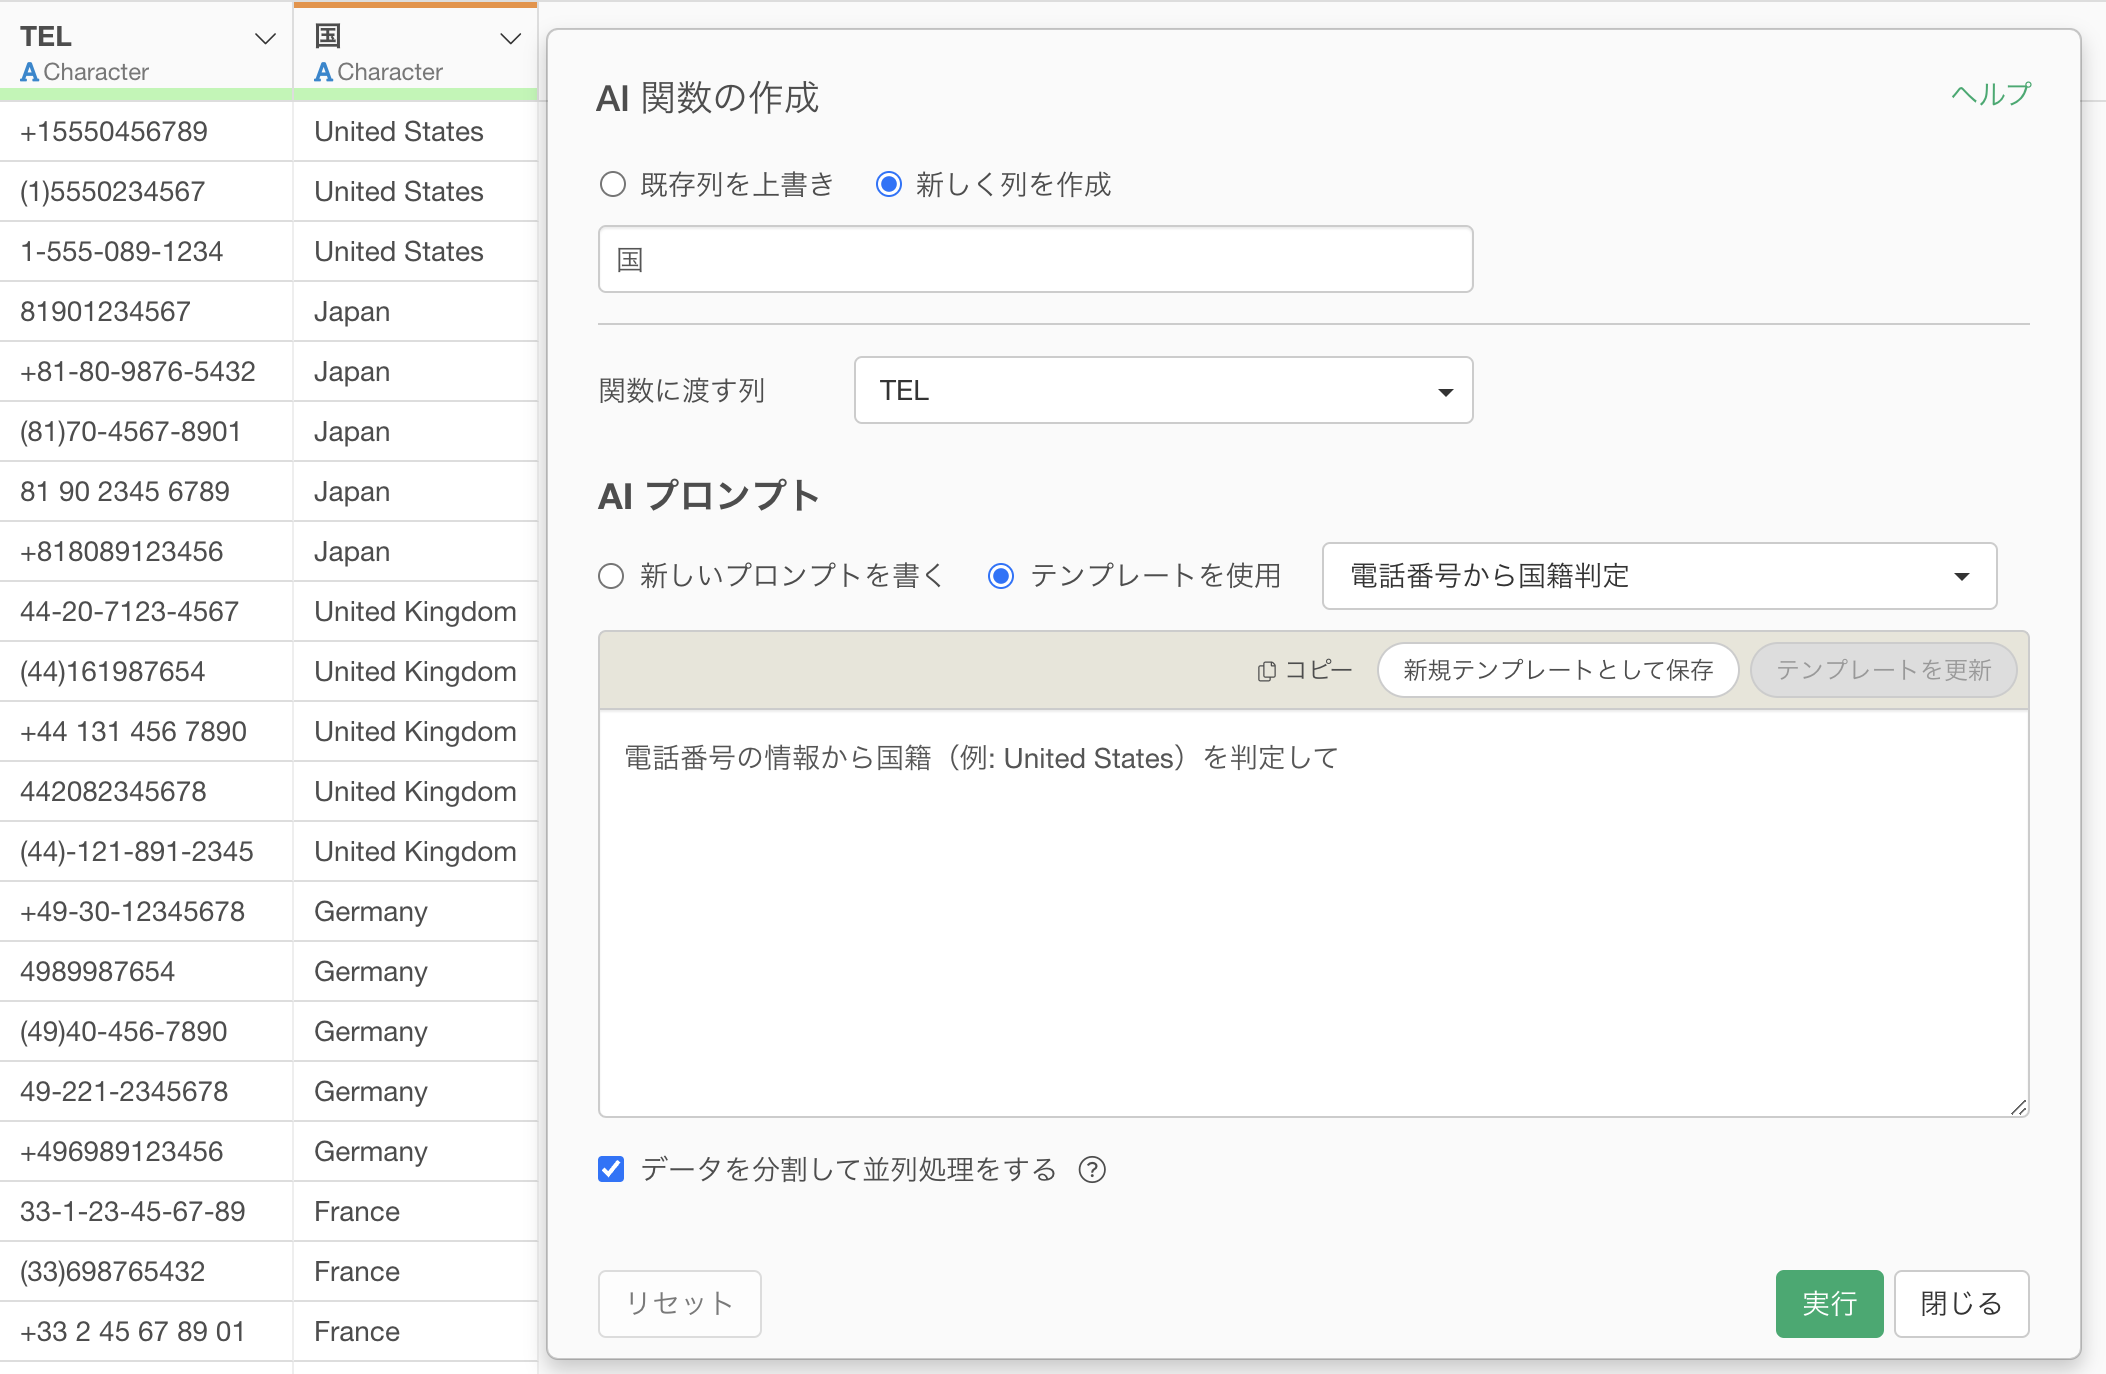
Task: Select the use template radio button
Action: click(x=1001, y=576)
